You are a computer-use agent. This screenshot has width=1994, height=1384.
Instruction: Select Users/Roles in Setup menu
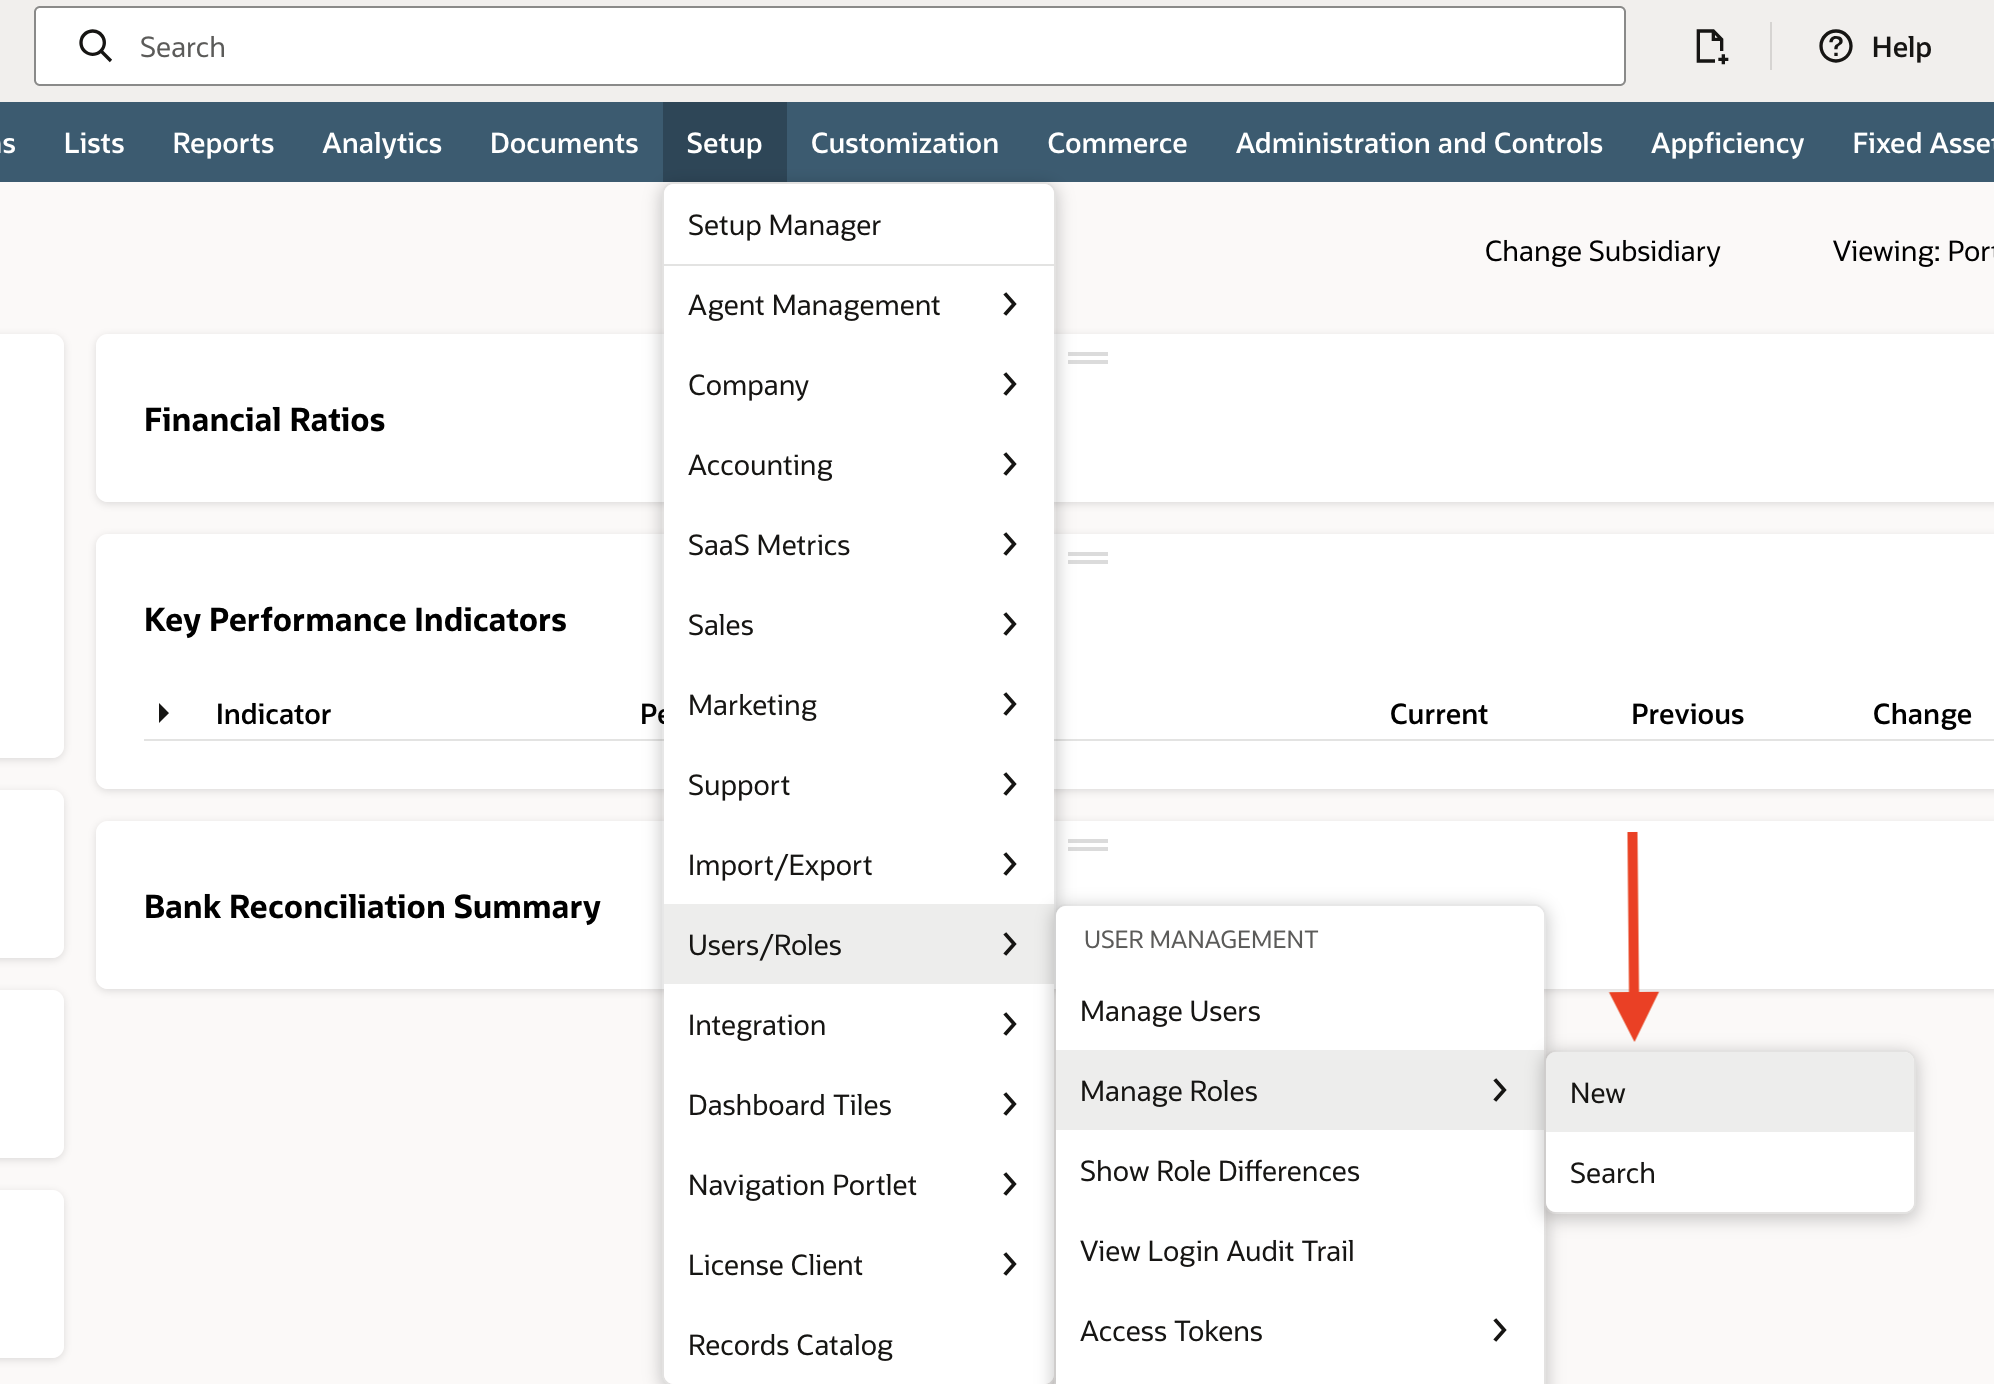tap(859, 945)
